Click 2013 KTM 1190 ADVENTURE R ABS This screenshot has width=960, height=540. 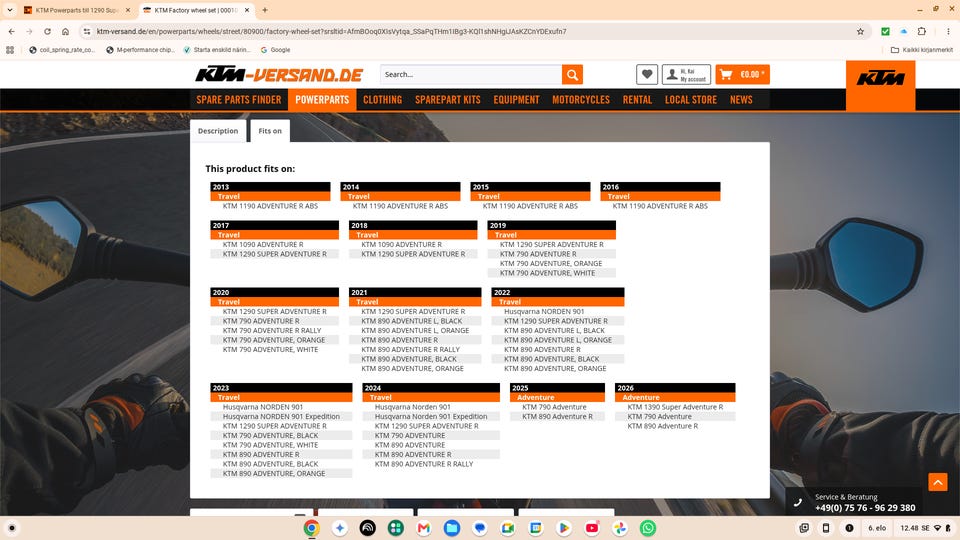(270, 206)
